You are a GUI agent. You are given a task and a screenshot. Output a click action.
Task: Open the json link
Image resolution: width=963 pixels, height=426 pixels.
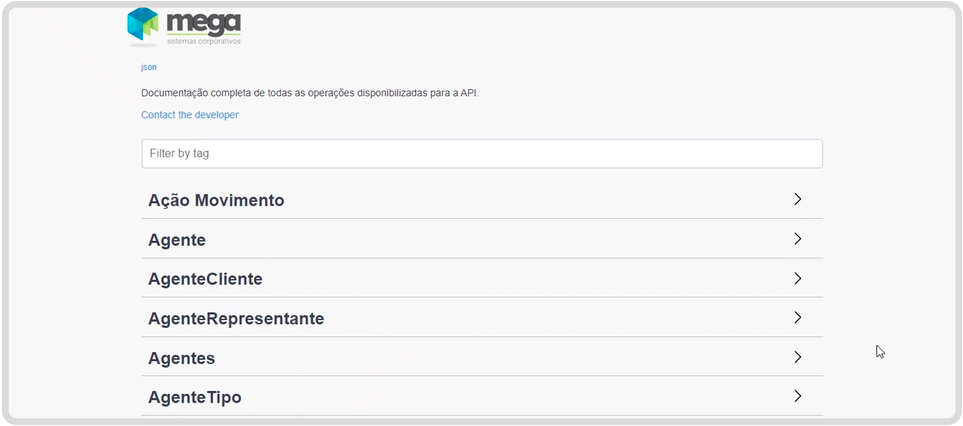(149, 67)
